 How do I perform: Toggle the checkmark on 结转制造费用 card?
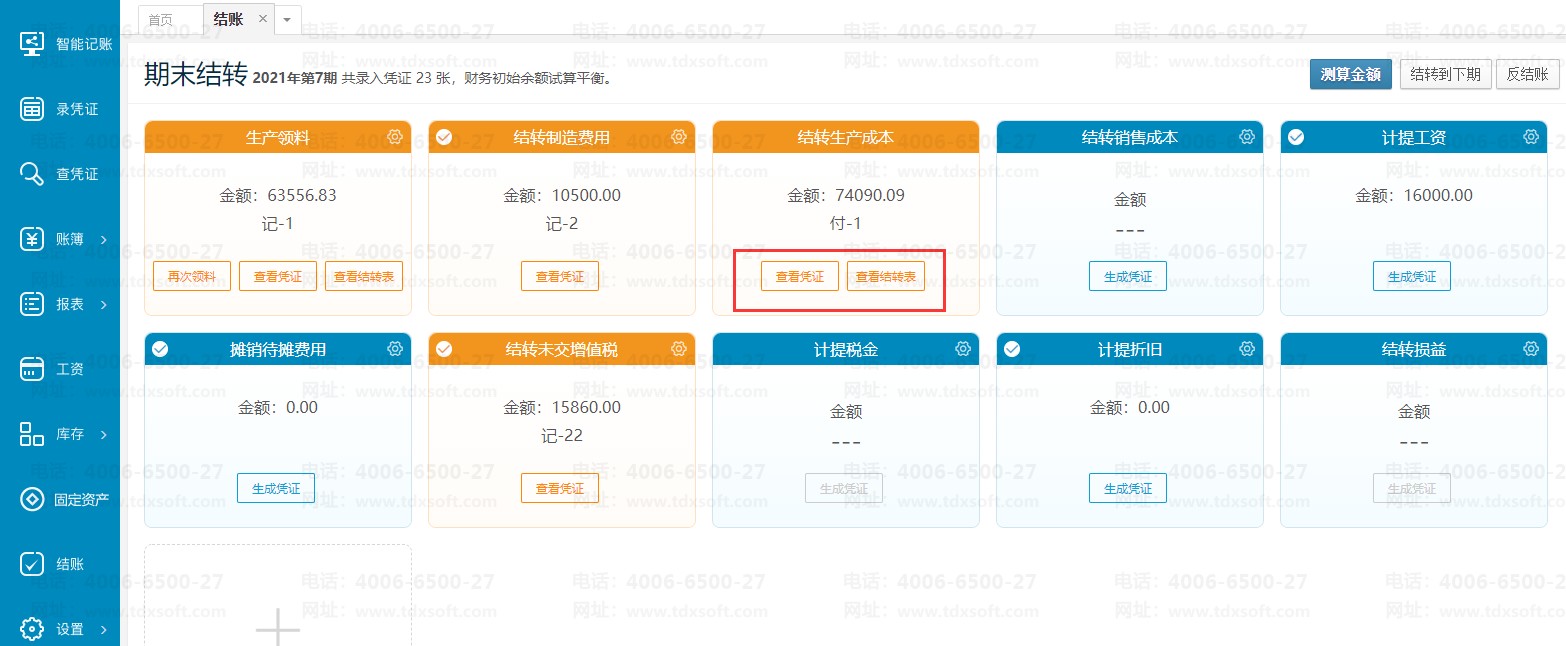point(445,137)
